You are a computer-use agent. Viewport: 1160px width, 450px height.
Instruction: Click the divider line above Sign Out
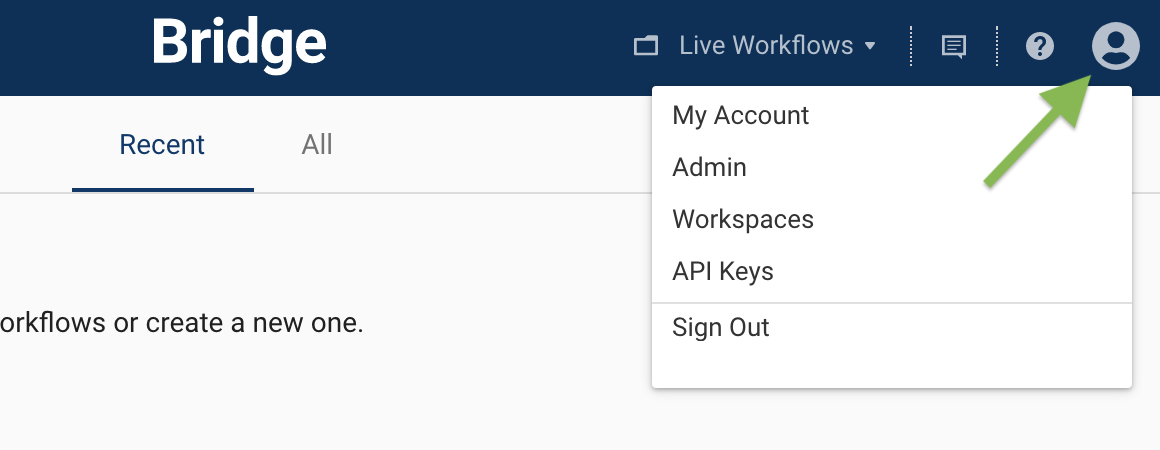[890, 302]
